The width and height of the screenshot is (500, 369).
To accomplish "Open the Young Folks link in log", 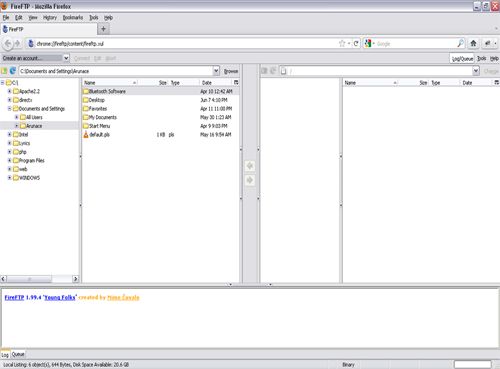I will (x=60, y=297).
